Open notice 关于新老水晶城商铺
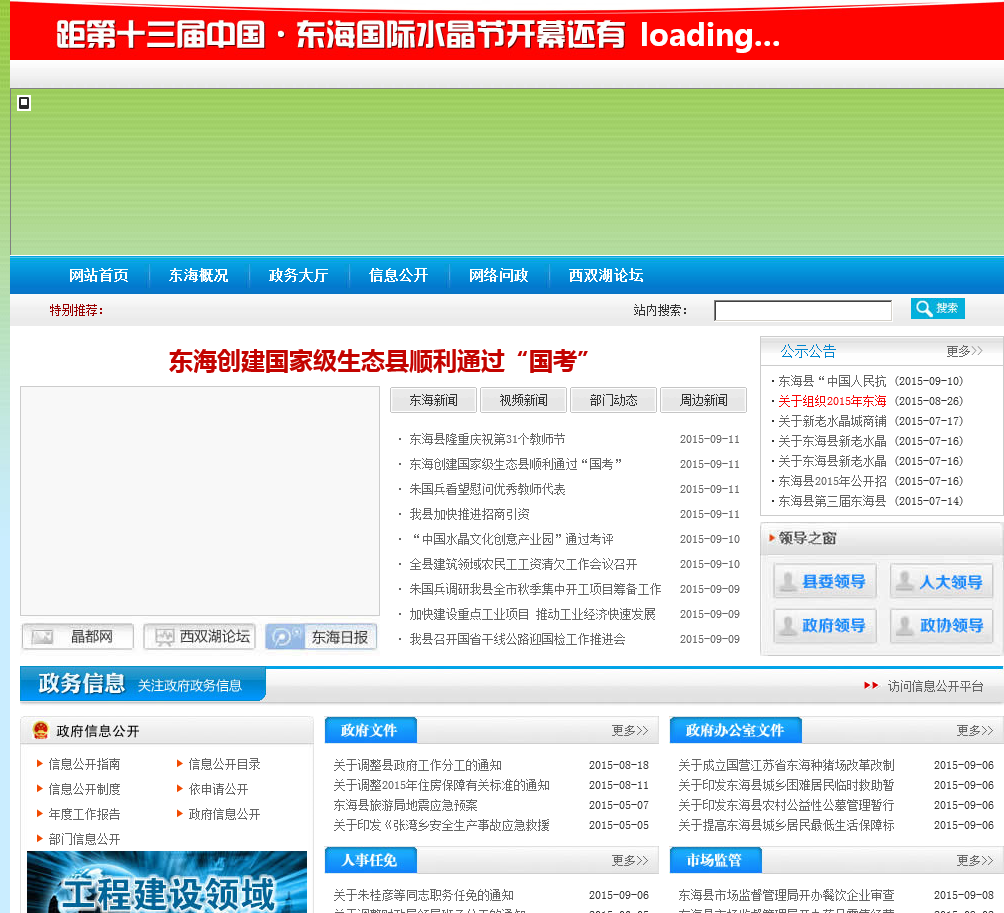The height and width of the screenshot is (913, 1004). coord(832,421)
